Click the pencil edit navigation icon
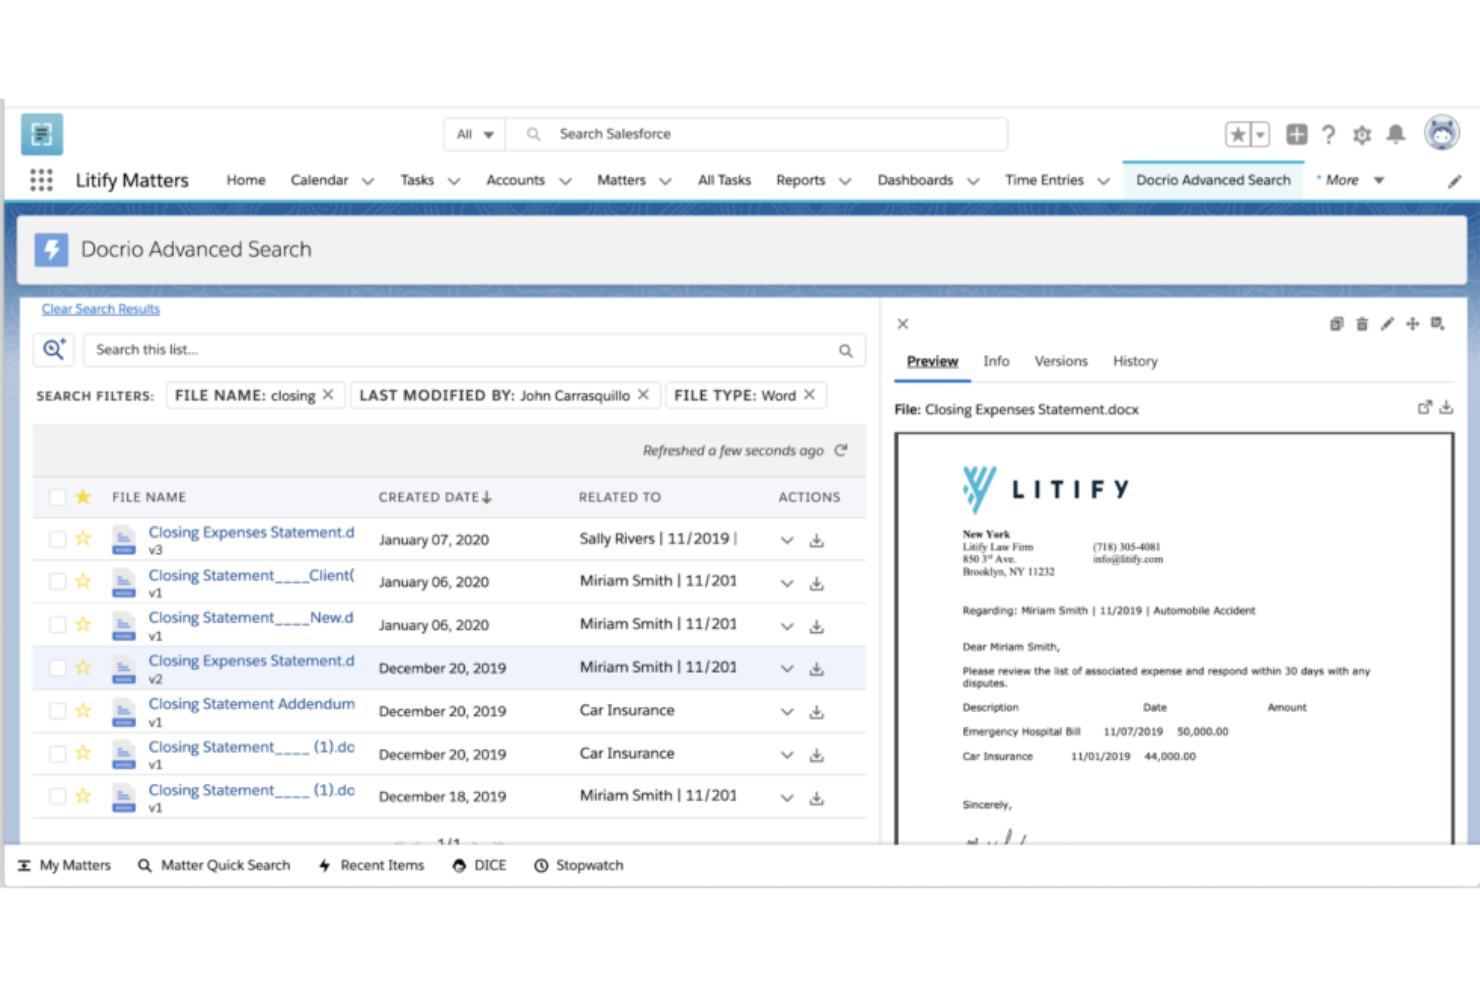Viewport: 1480px width, 987px height. 1454,181
